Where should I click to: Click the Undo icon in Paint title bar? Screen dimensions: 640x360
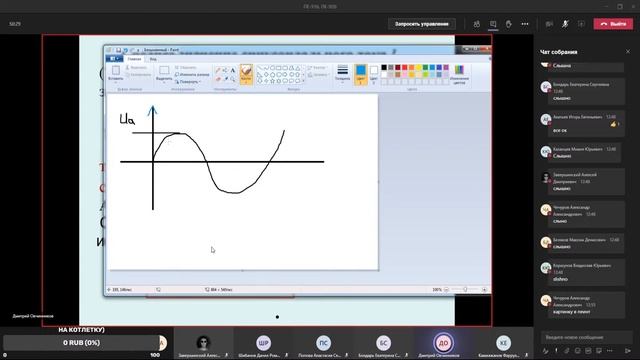click(125, 50)
